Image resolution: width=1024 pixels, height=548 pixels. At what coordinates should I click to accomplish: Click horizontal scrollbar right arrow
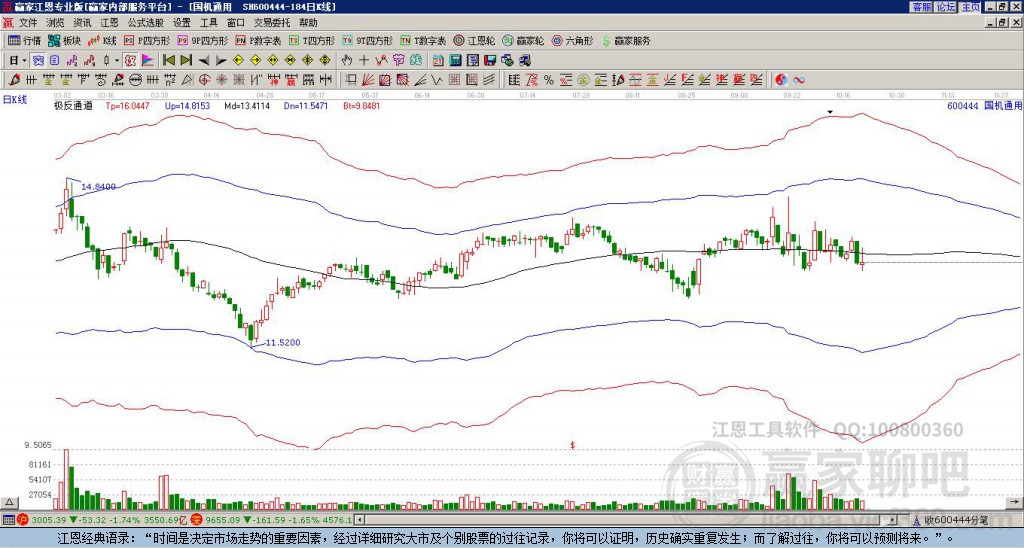(x=893, y=520)
